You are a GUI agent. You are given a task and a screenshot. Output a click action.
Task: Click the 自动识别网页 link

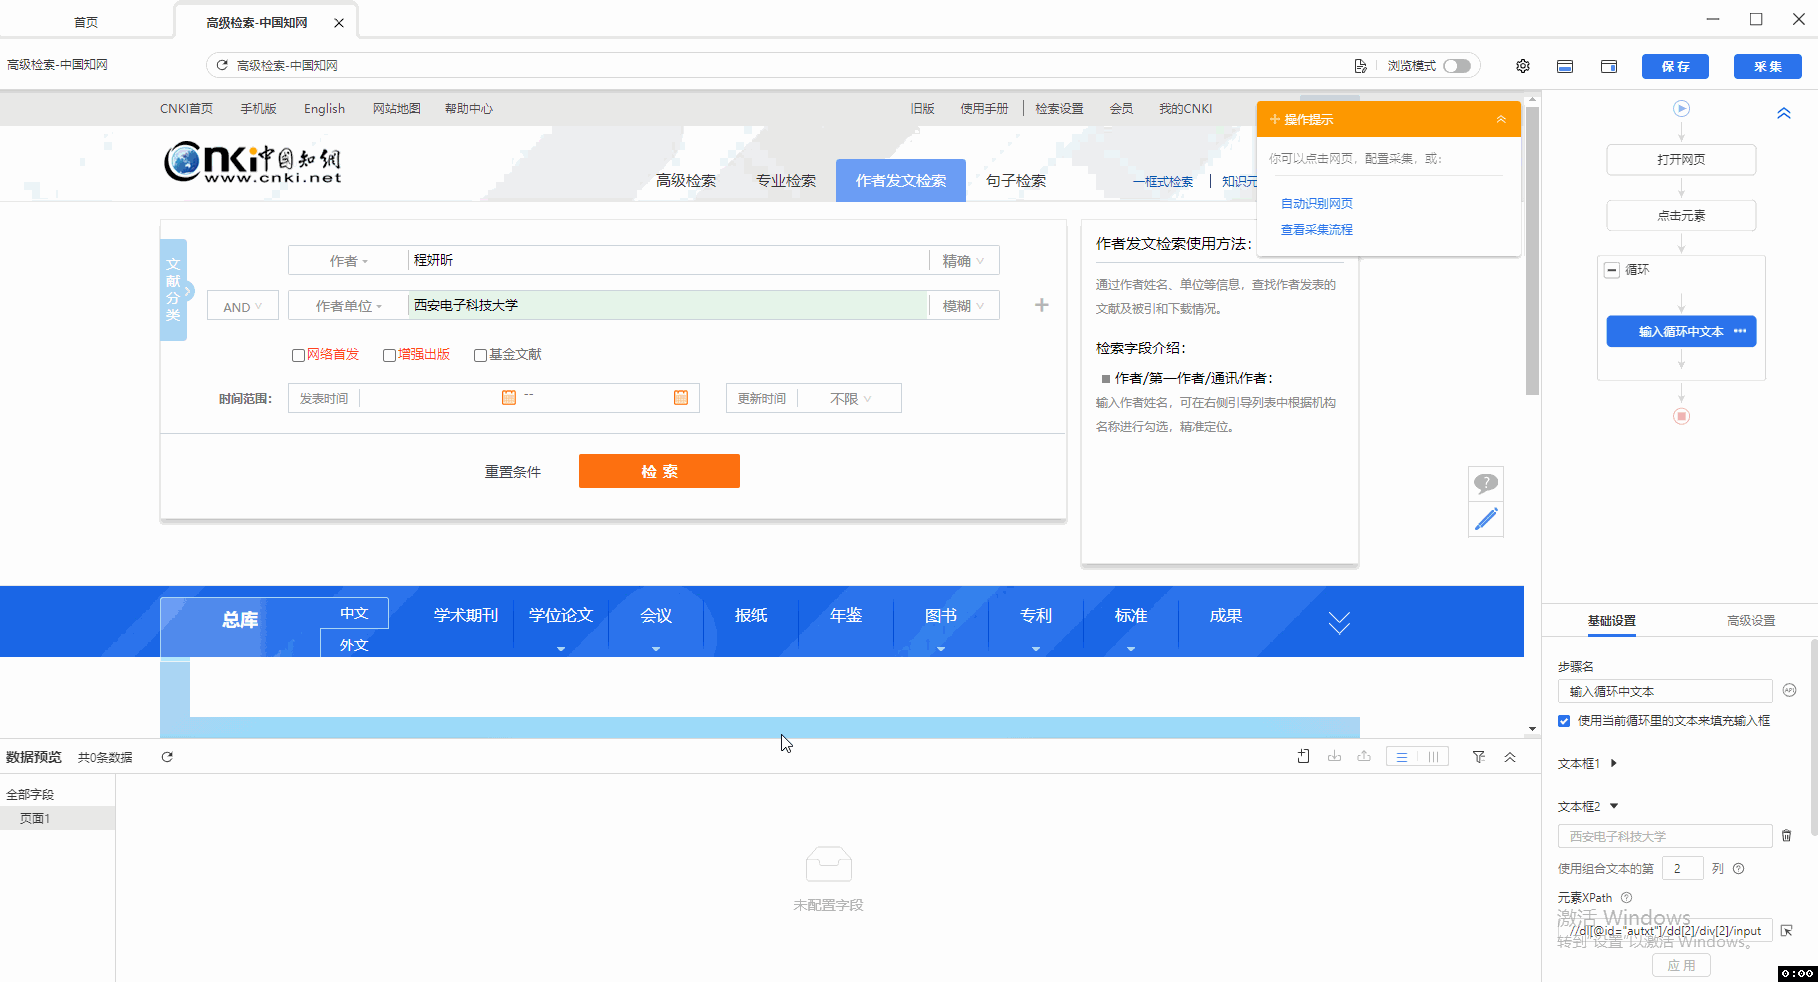tap(1316, 203)
